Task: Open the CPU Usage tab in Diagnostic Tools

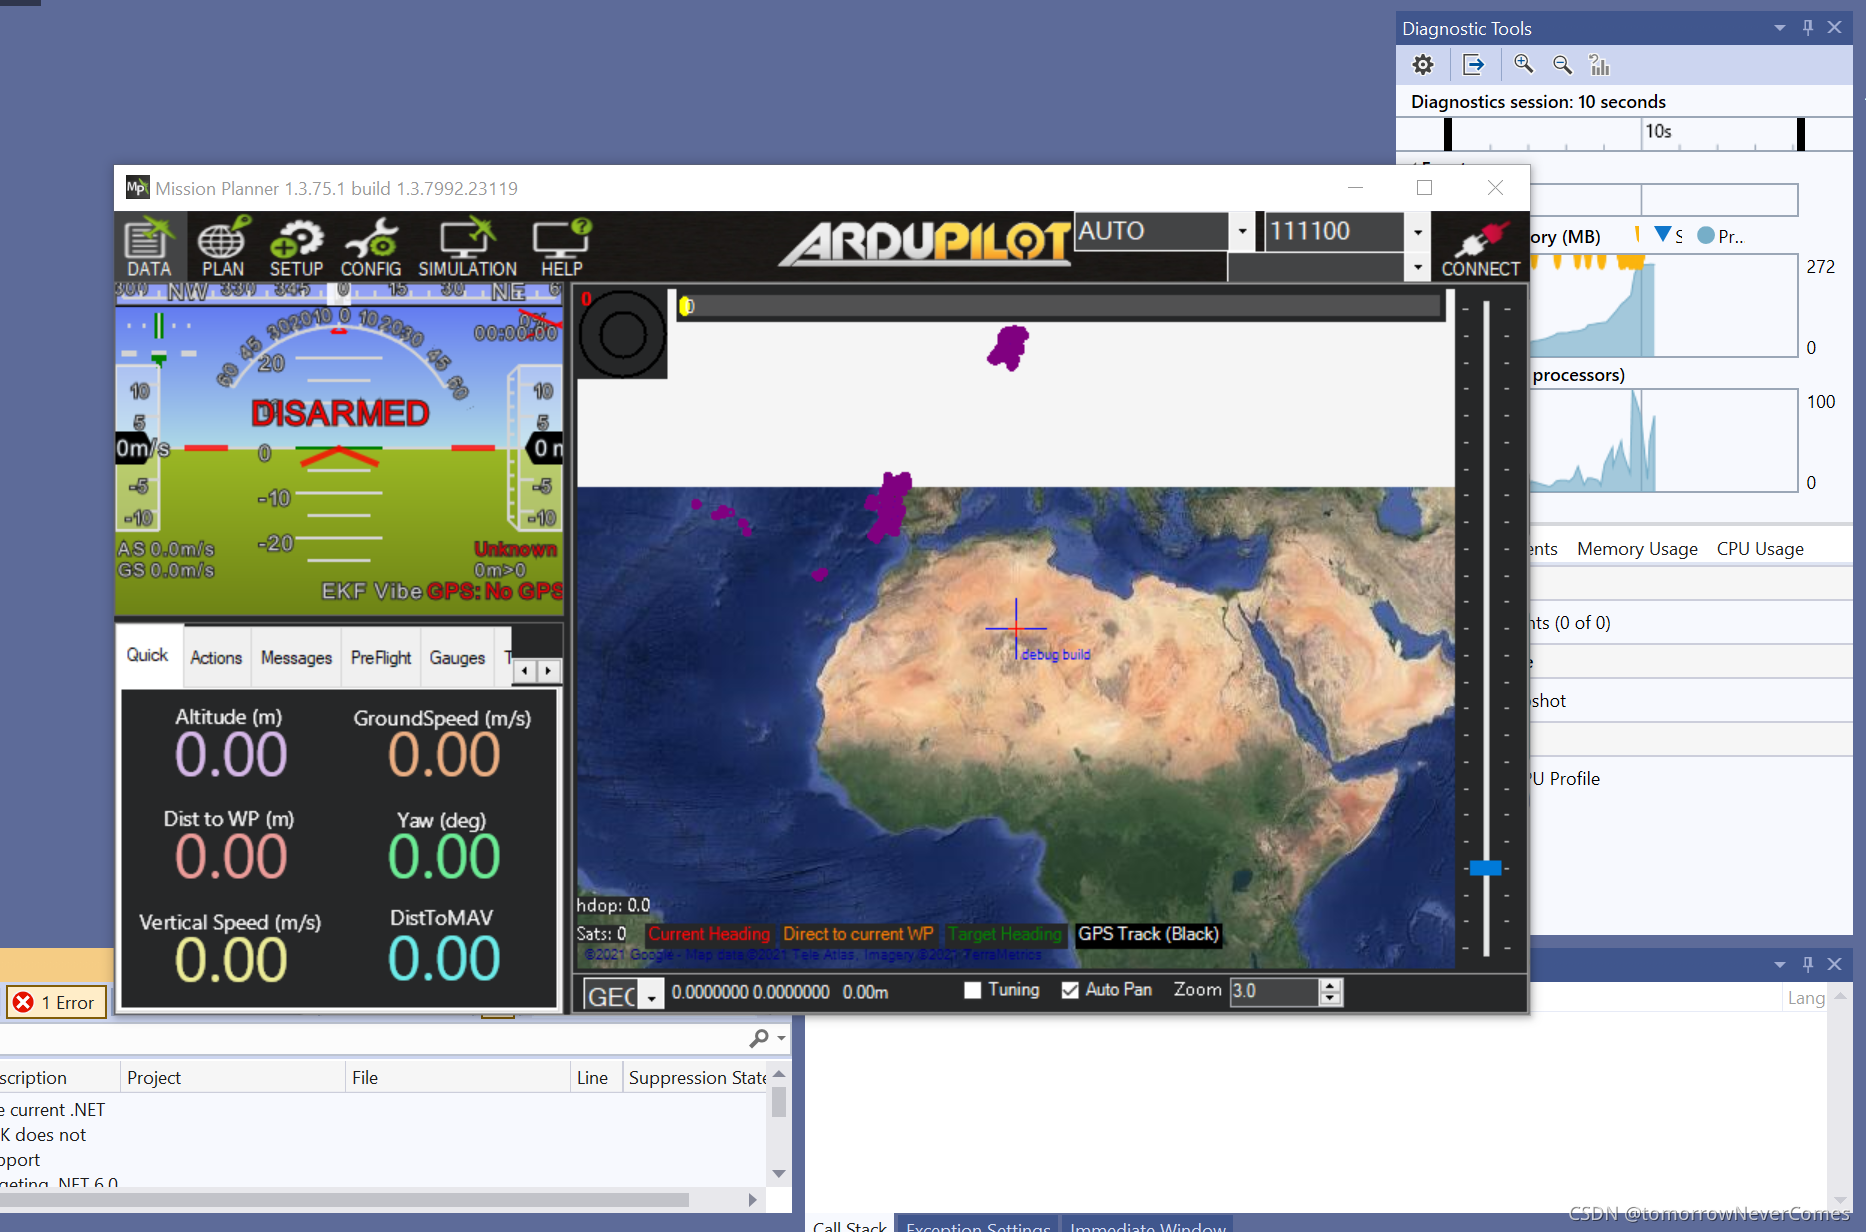Action: 1760,548
